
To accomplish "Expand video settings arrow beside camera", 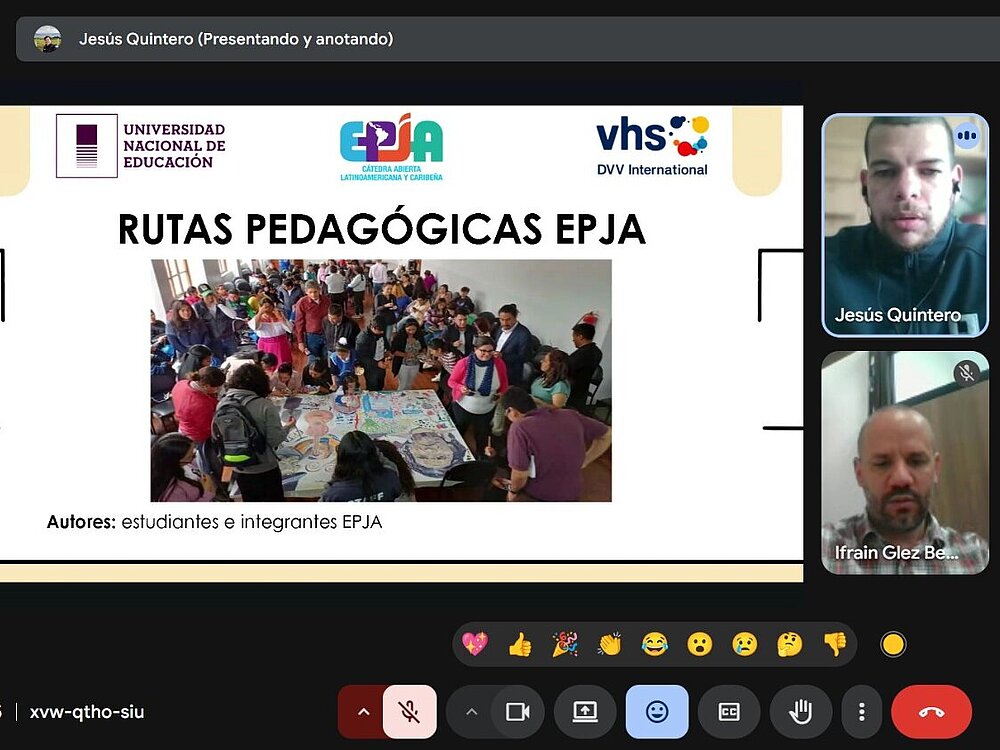I will [x=471, y=712].
